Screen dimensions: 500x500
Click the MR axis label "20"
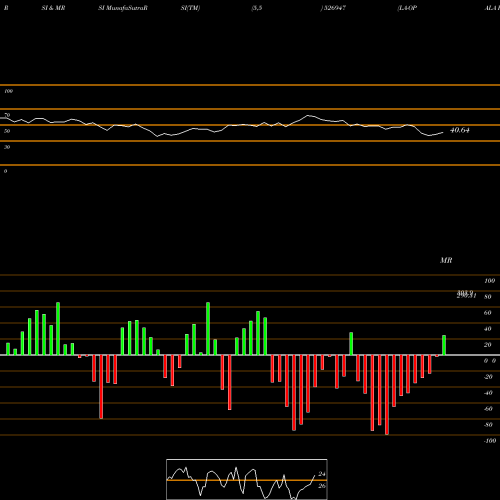(488, 345)
